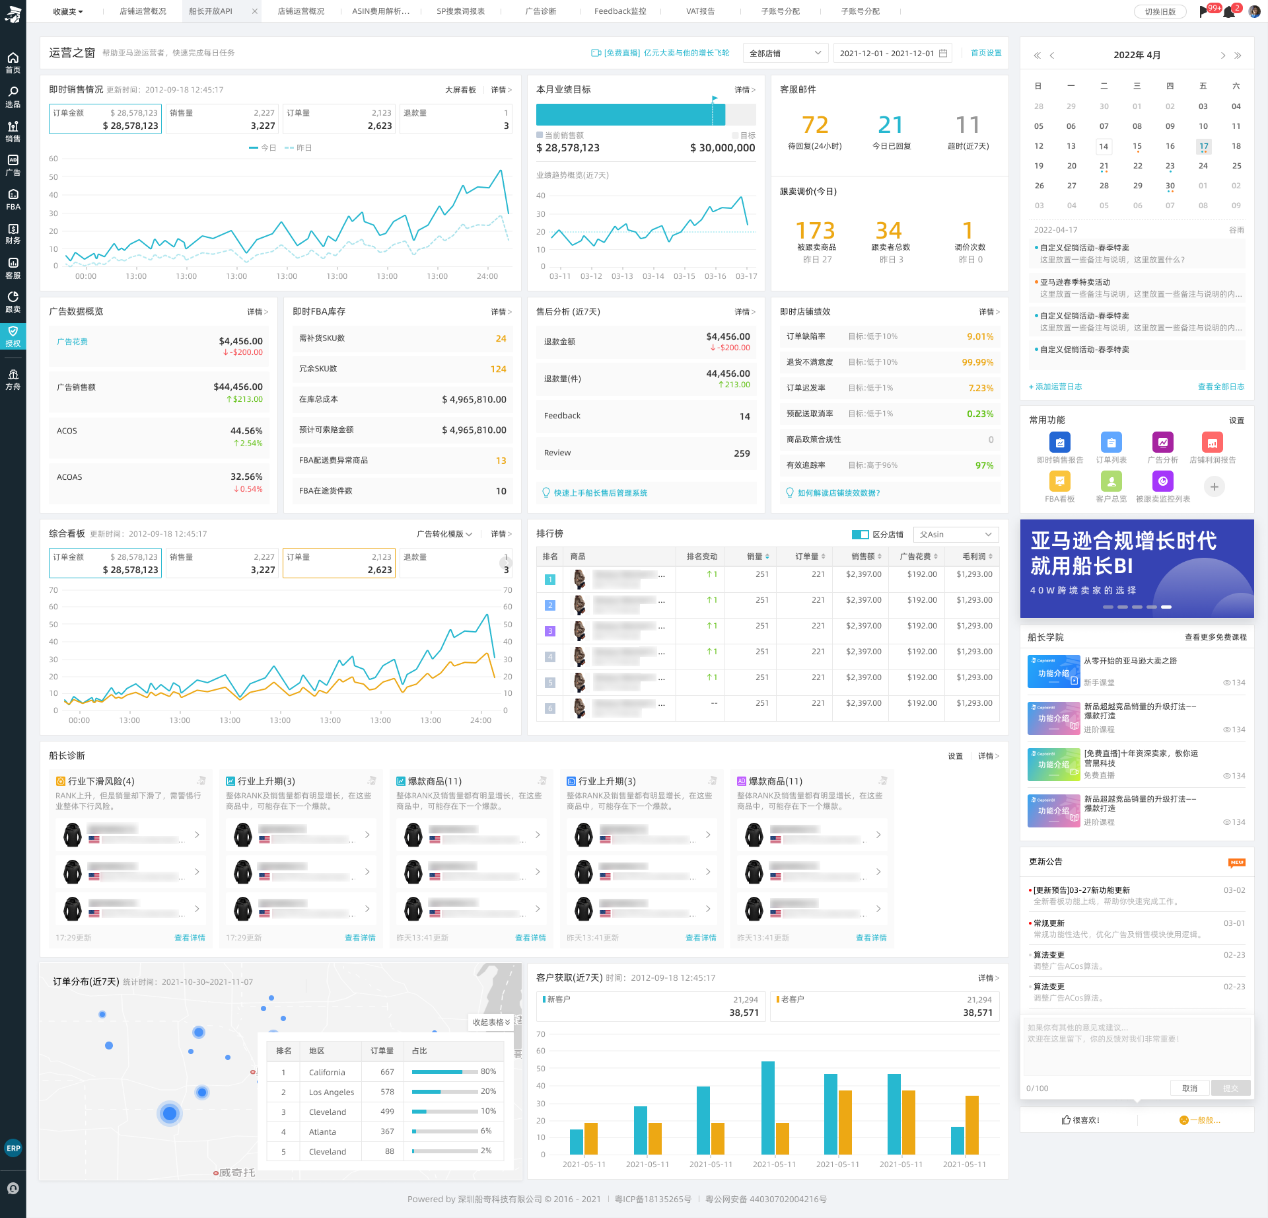
Task: Toggle the 区分店铺 switch in 排行榜
Action: (x=860, y=534)
